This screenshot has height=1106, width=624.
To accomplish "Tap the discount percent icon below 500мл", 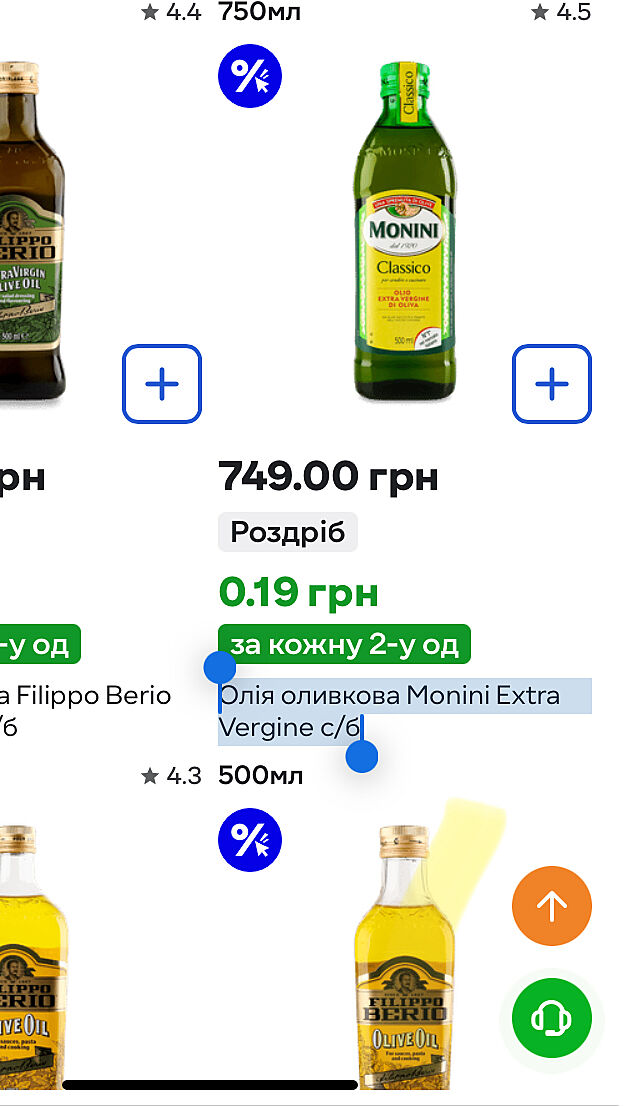I will pyautogui.click(x=250, y=840).
